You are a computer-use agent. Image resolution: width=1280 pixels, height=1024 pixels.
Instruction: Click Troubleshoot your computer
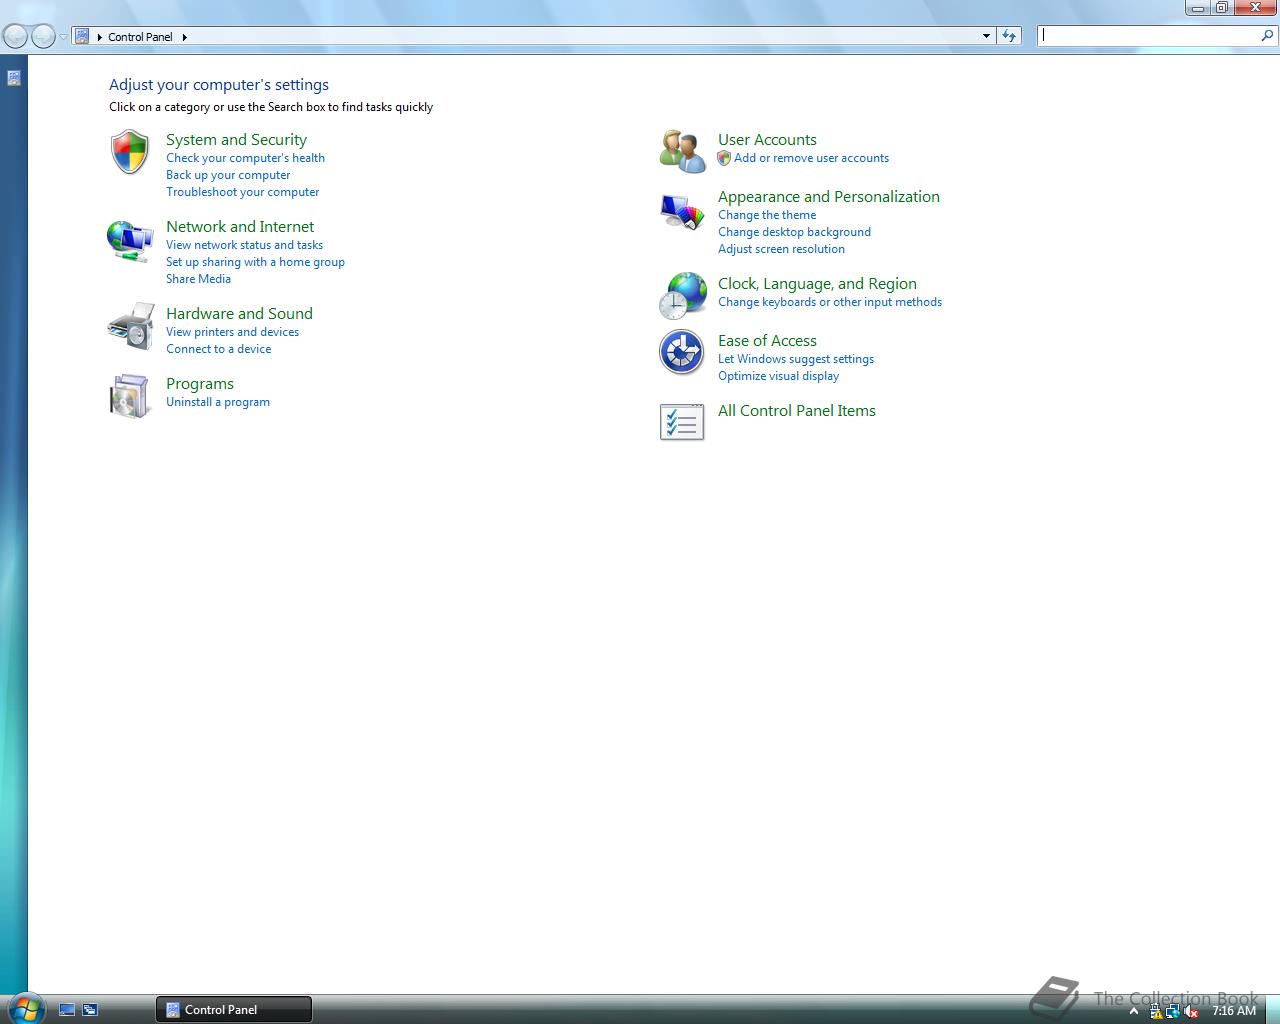[x=243, y=192]
